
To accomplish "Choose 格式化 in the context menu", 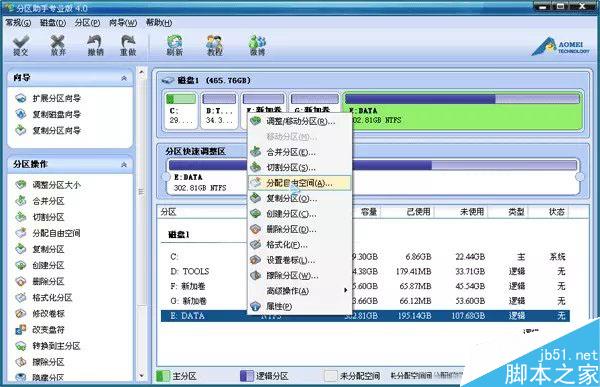I will [299, 245].
